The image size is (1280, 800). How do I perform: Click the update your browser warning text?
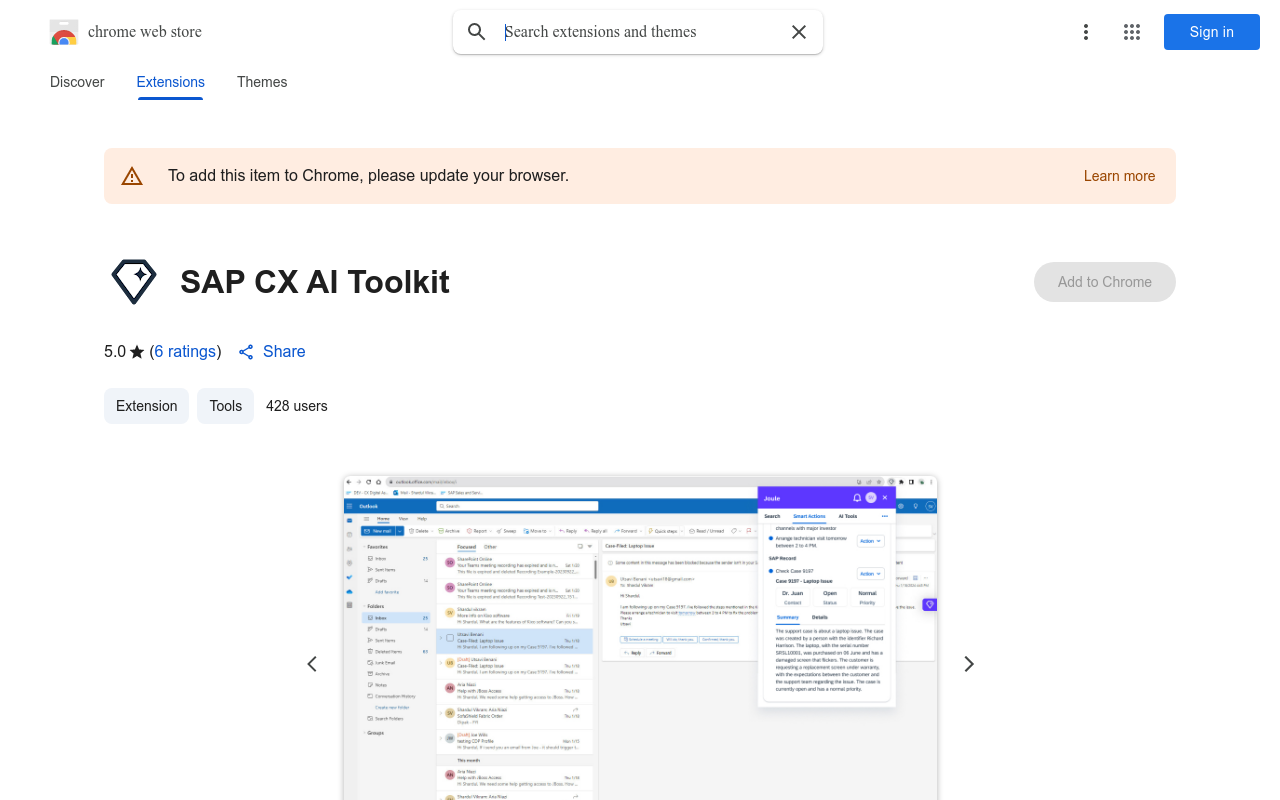tap(368, 176)
